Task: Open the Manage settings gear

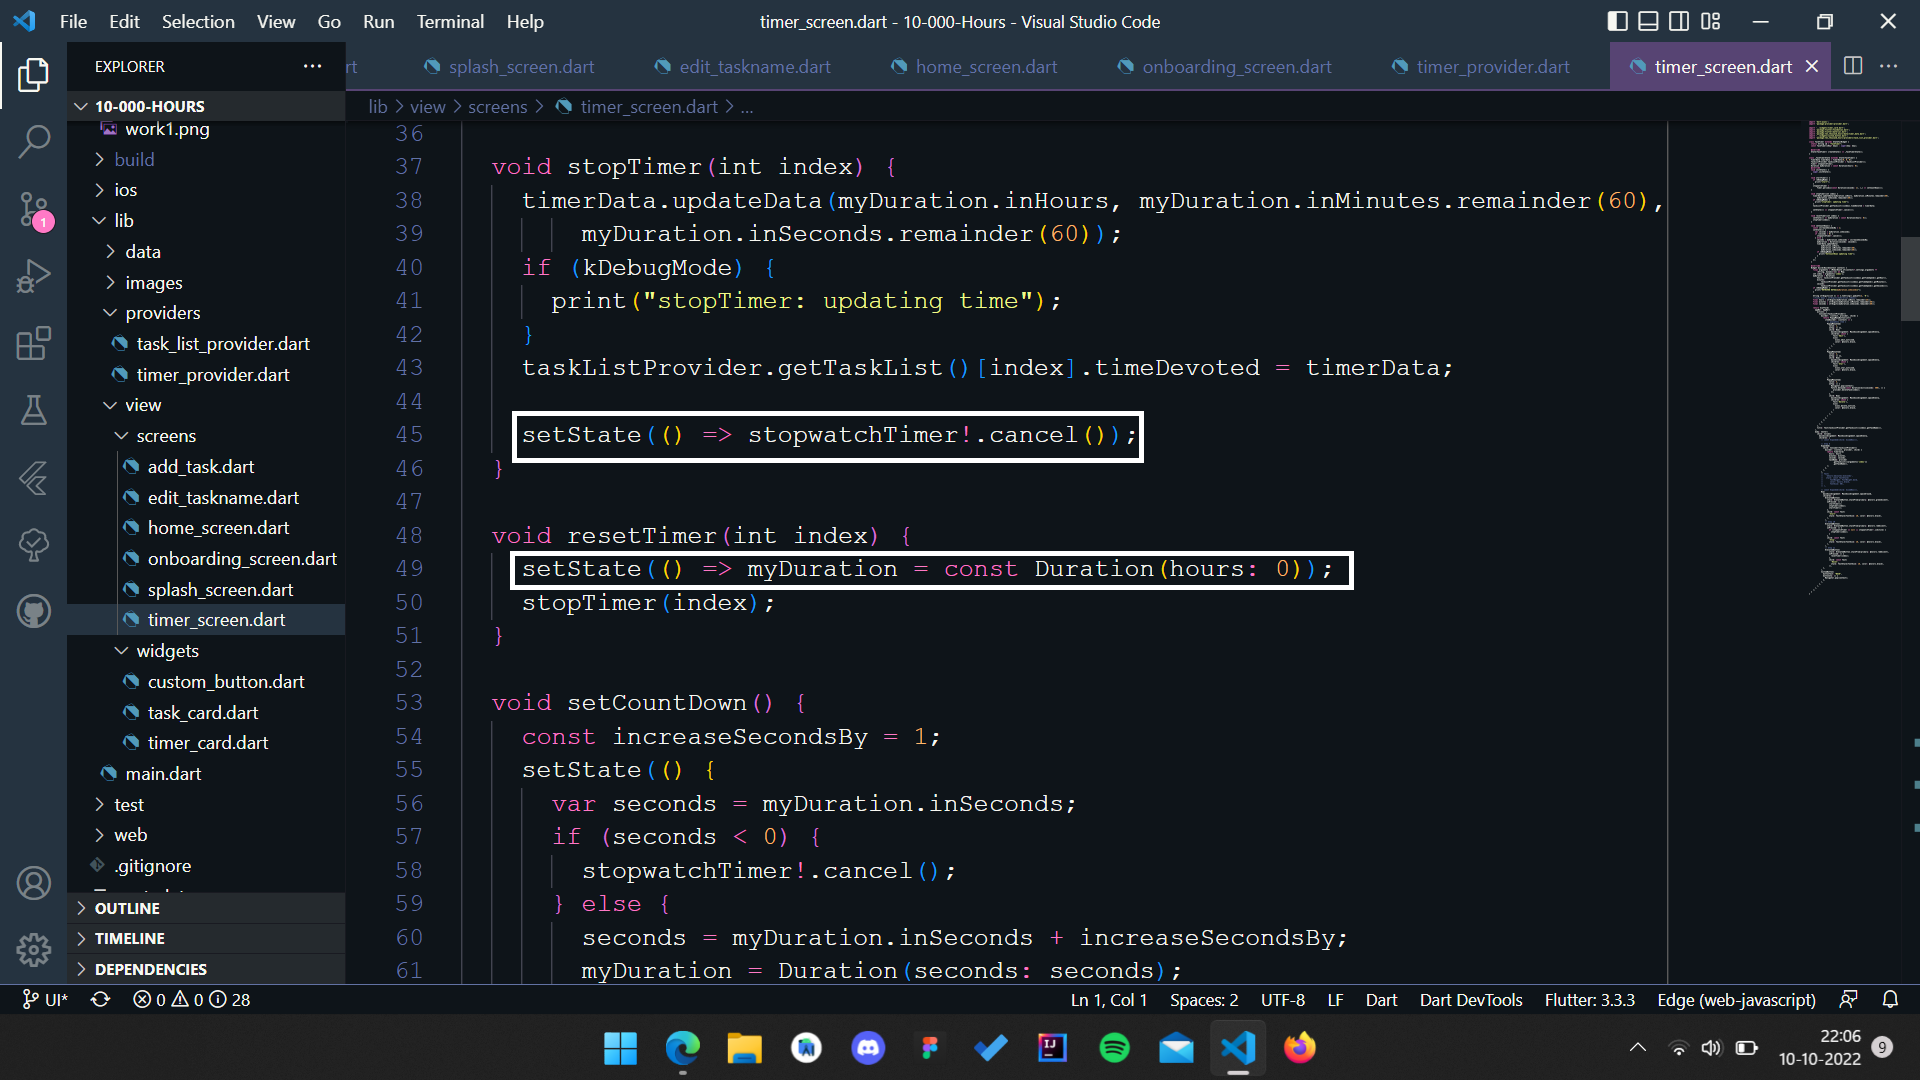Action: [34, 950]
